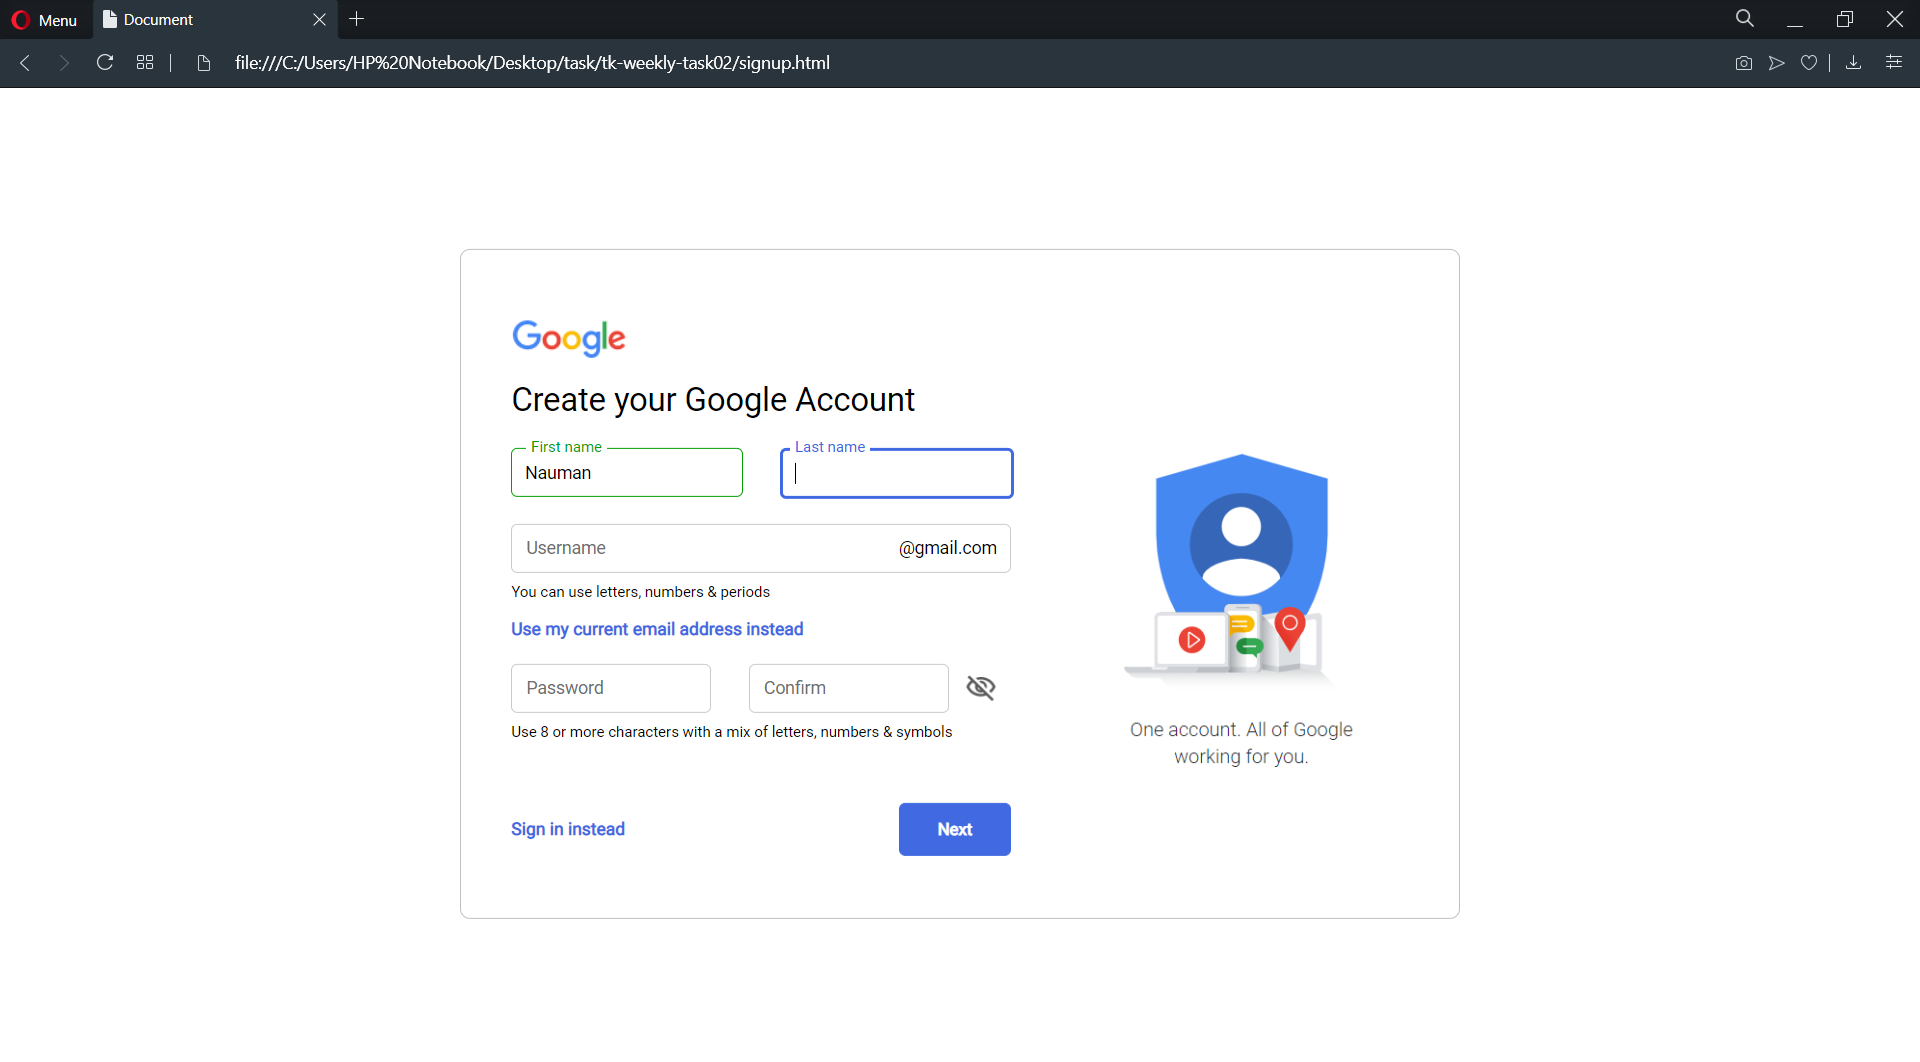Take a snapshot with camera icon
Image resolution: width=1920 pixels, height=1062 pixels.
tap(1744, 63)
